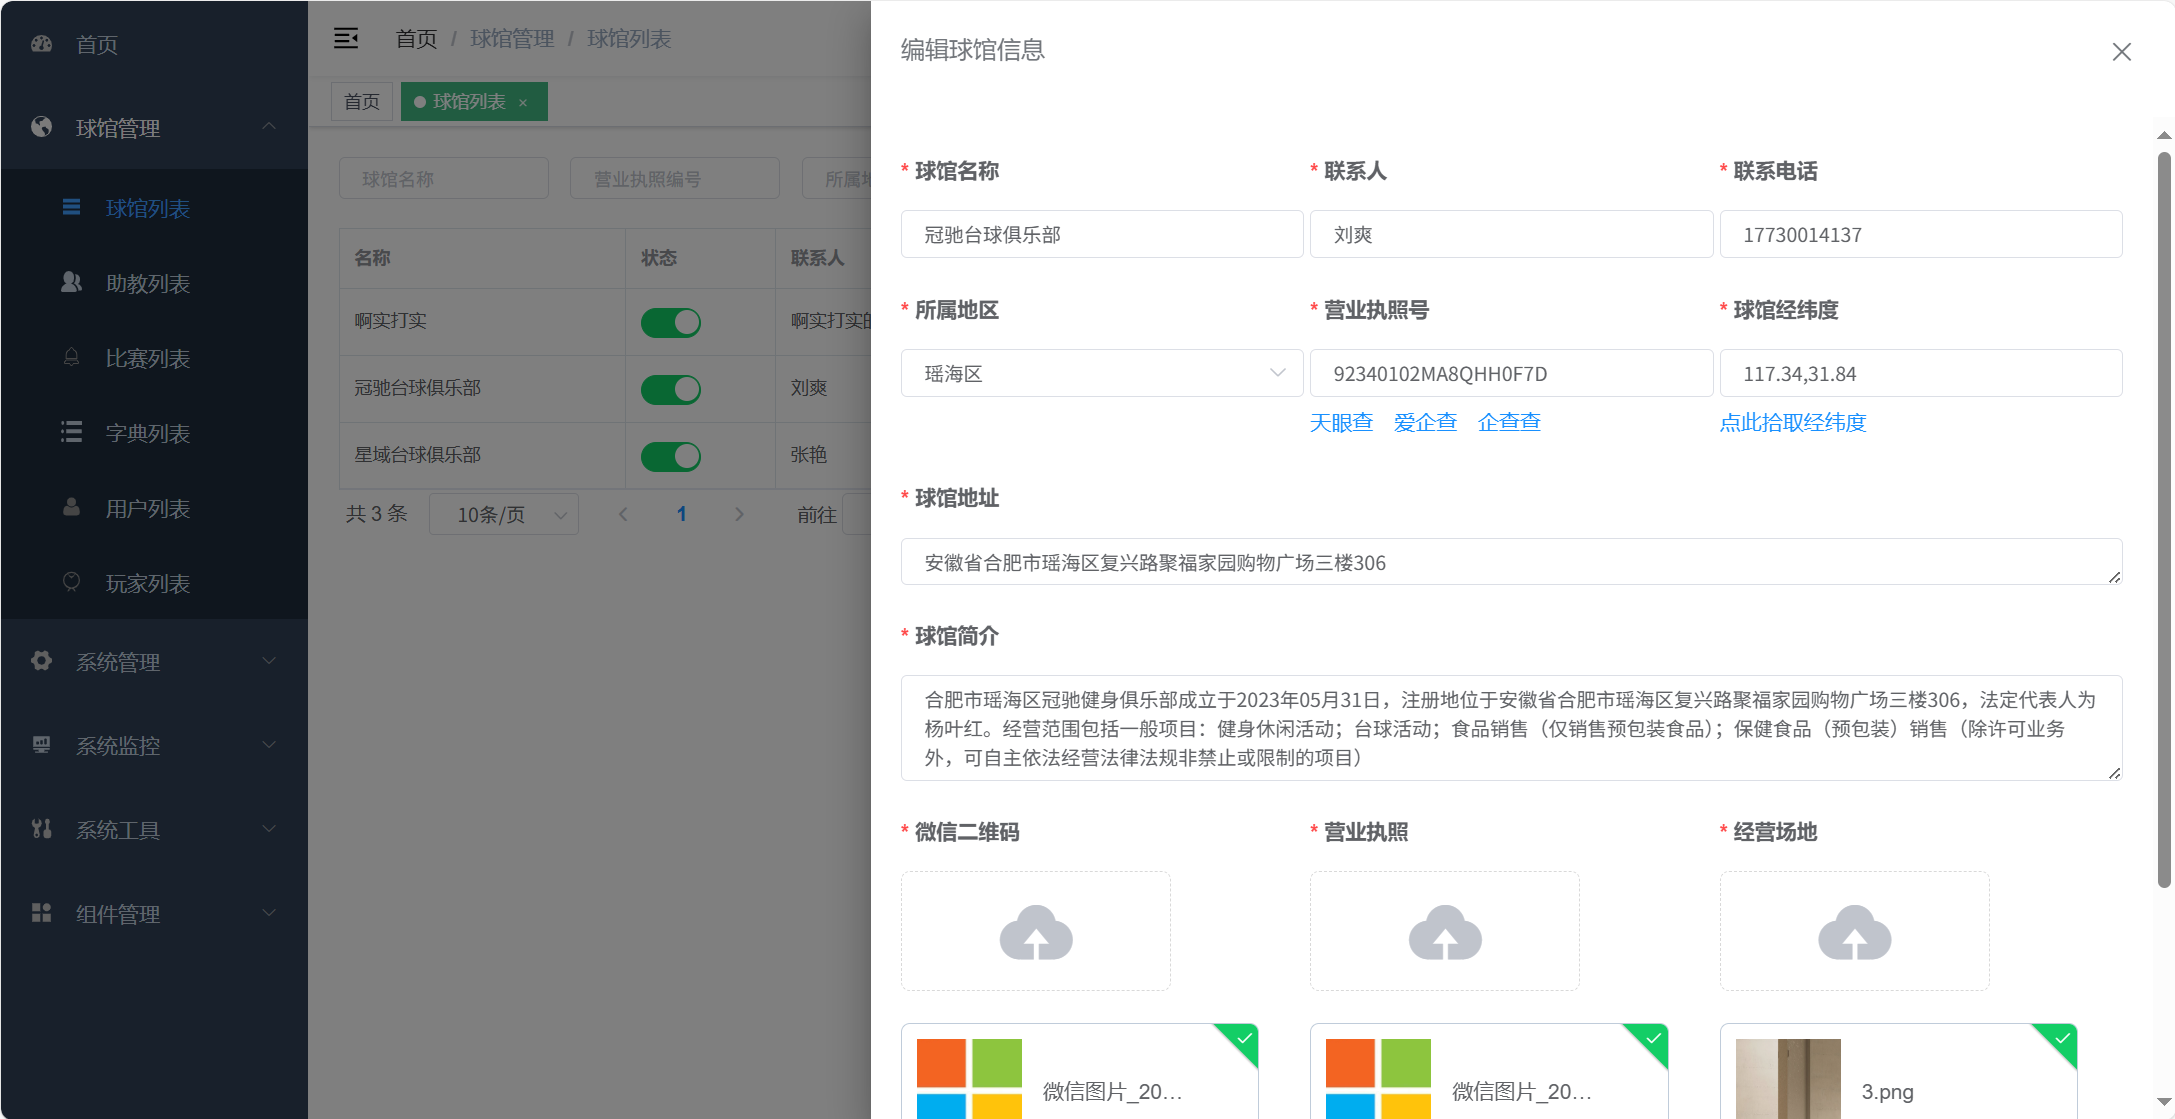
Task: Click the 首页 dashboard icon in sidebar
Action: pyautogui.click(x=41, y=44)
